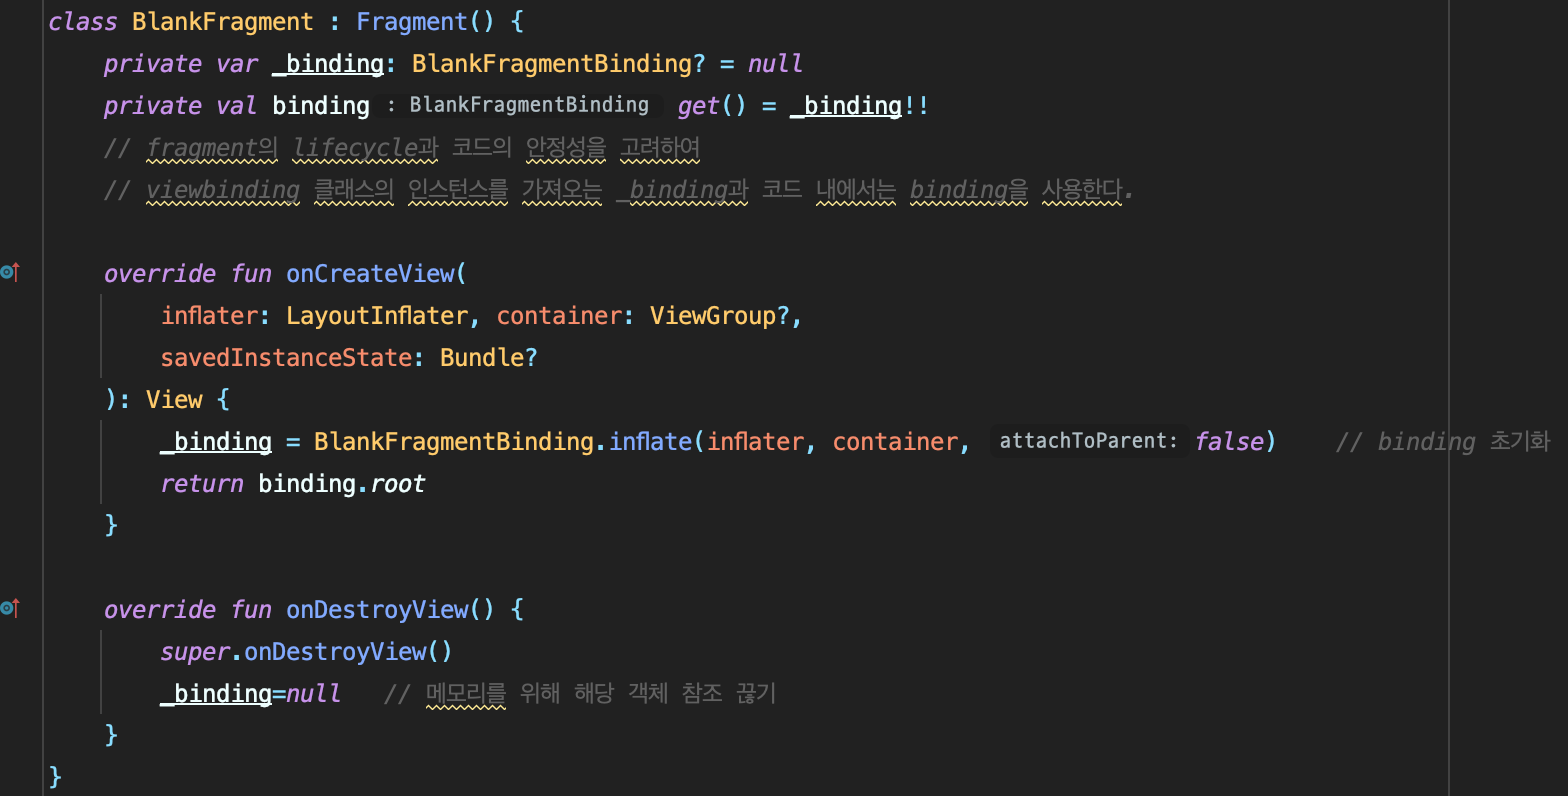Click onDestroyView in the override fun line
This screenshot has width=1568, height=796.
click(377, 610)
